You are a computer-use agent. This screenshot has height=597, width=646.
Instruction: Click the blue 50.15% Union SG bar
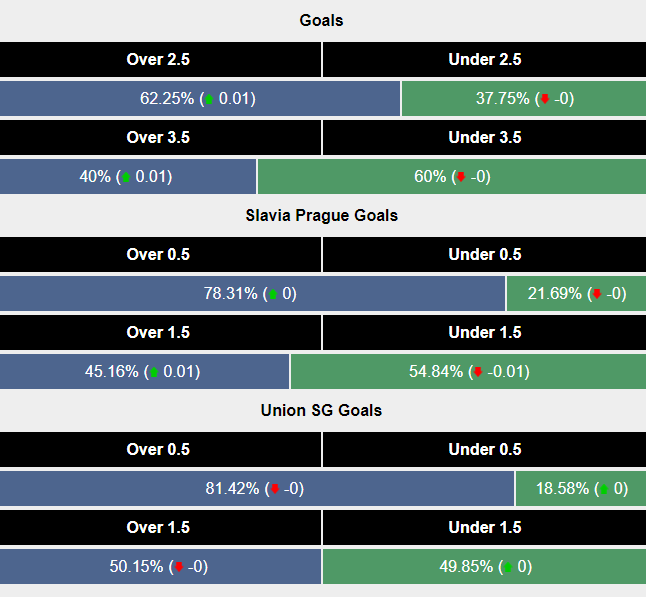click(60, 567)
